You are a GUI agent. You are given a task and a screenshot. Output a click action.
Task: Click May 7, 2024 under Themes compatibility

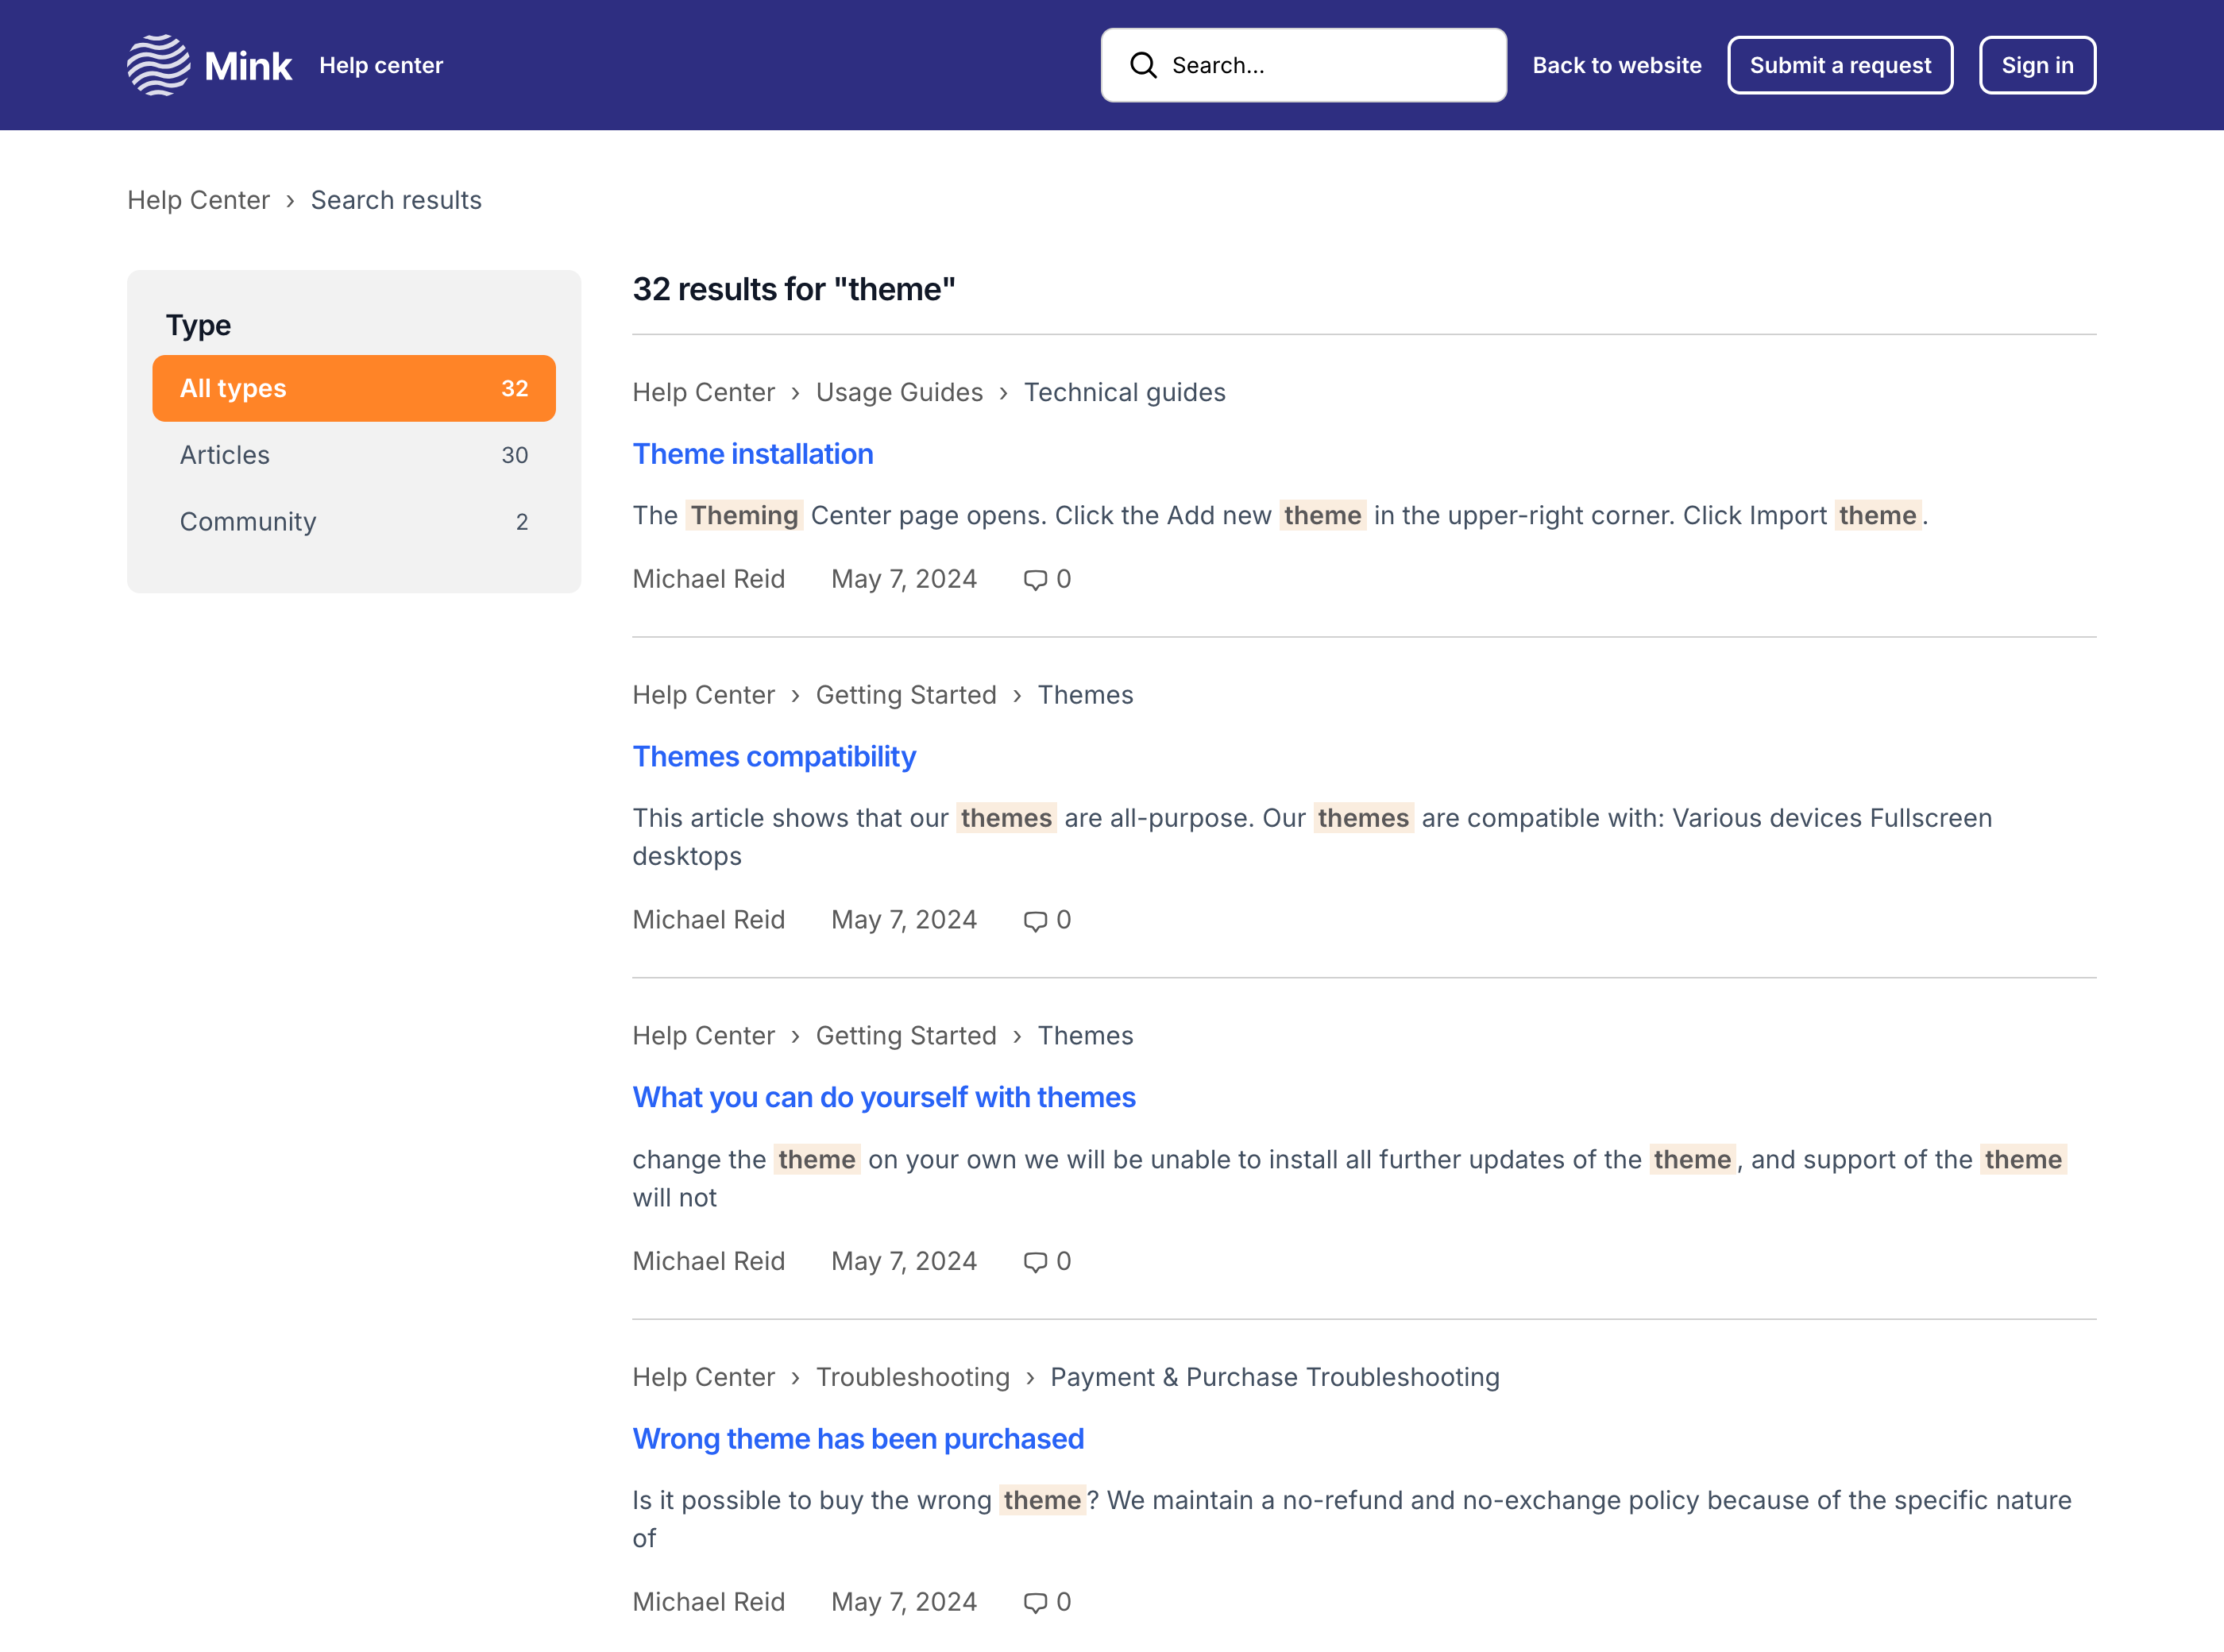tap(904, 920)
